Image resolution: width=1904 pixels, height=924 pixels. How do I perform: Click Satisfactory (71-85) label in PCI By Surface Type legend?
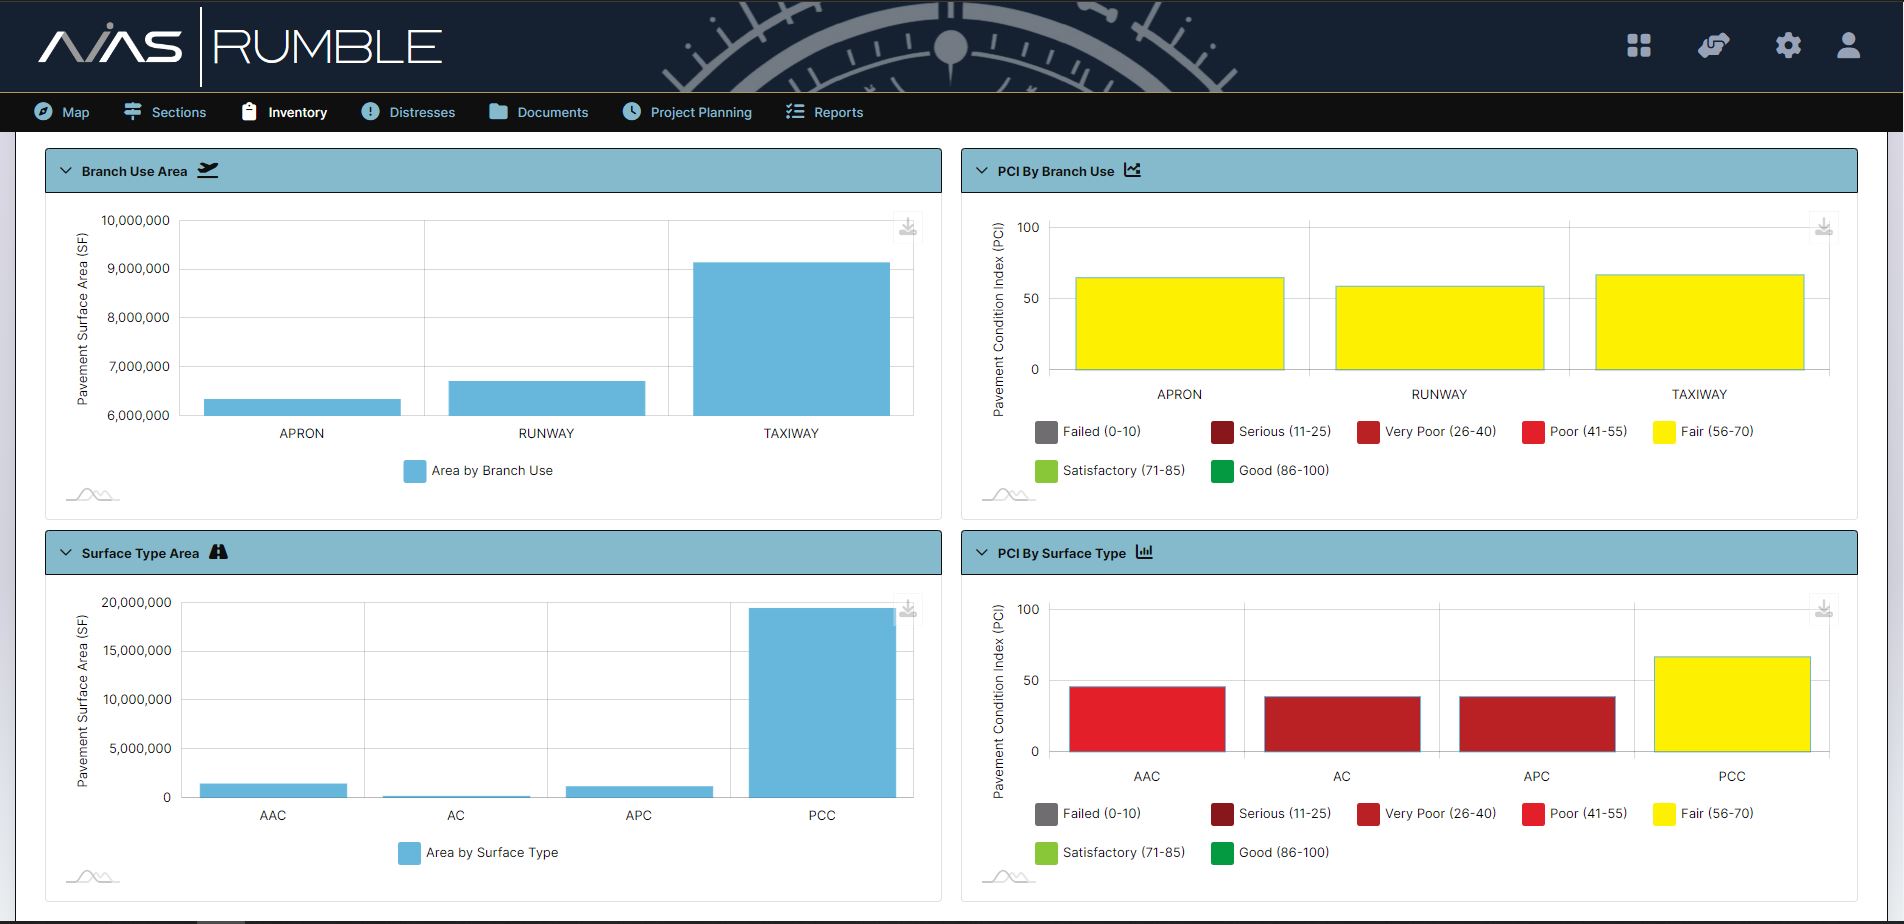point(1124,853)
